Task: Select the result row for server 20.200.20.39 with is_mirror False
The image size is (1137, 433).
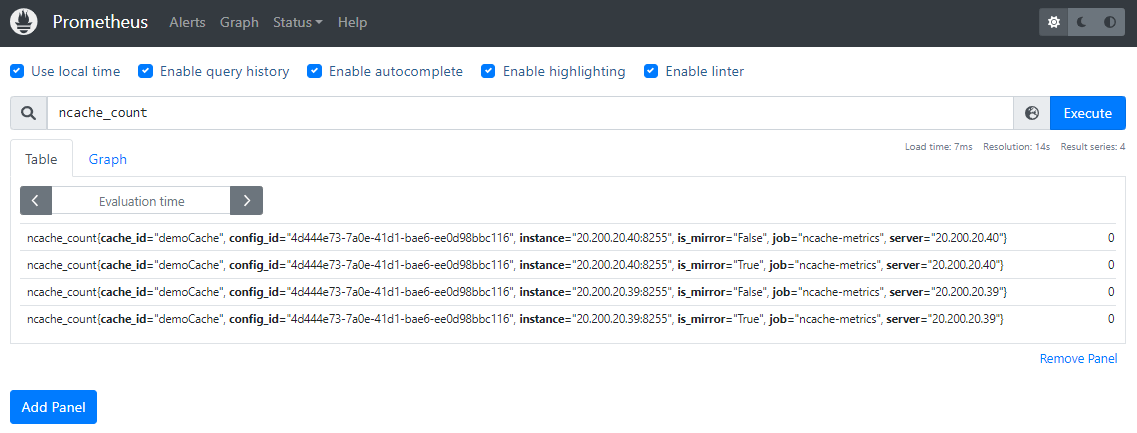Action: click(x=568, y=292)
